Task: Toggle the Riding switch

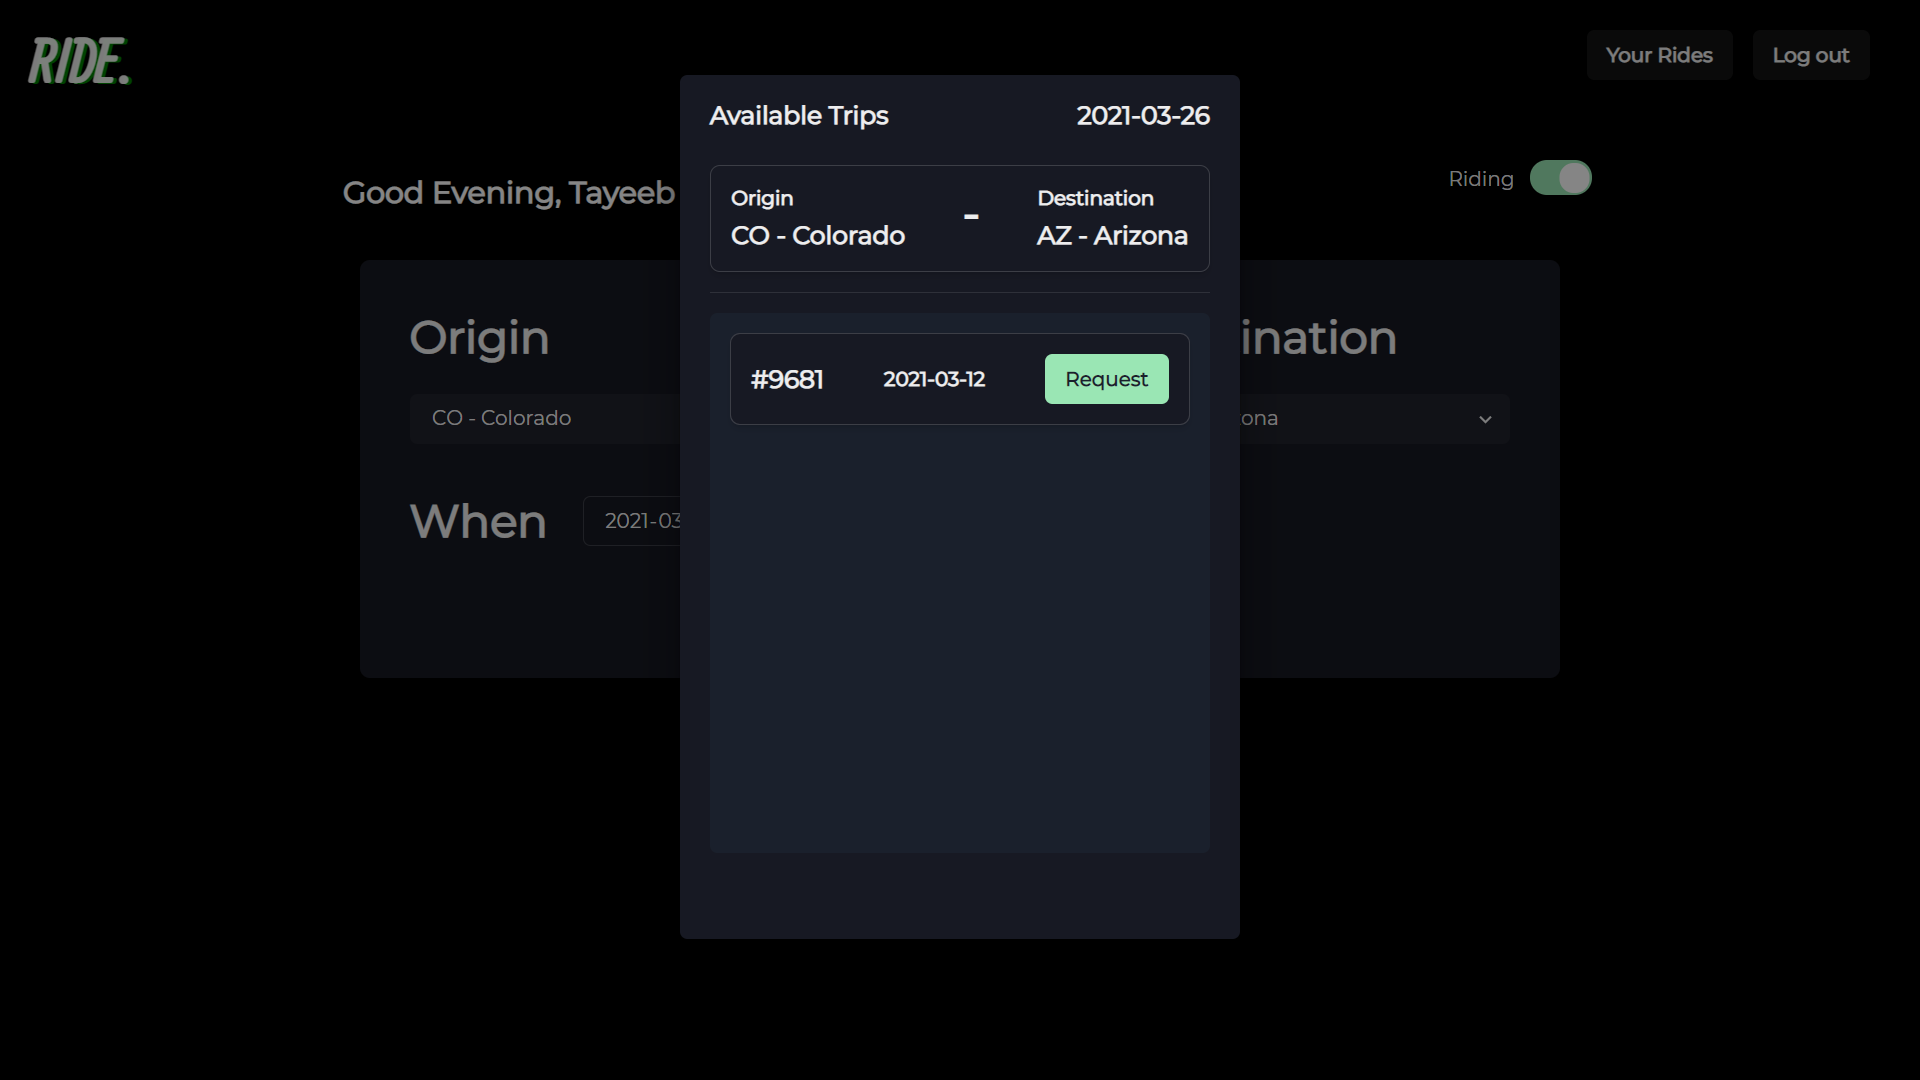Action: [1560, 178]
